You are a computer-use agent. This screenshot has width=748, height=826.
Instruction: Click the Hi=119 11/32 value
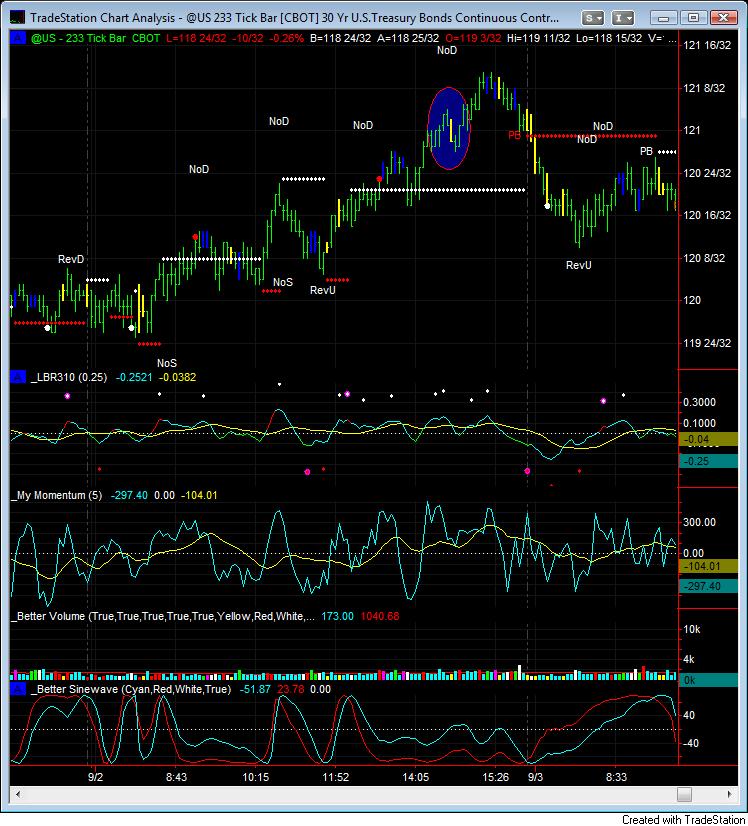(x=538, y=38)
